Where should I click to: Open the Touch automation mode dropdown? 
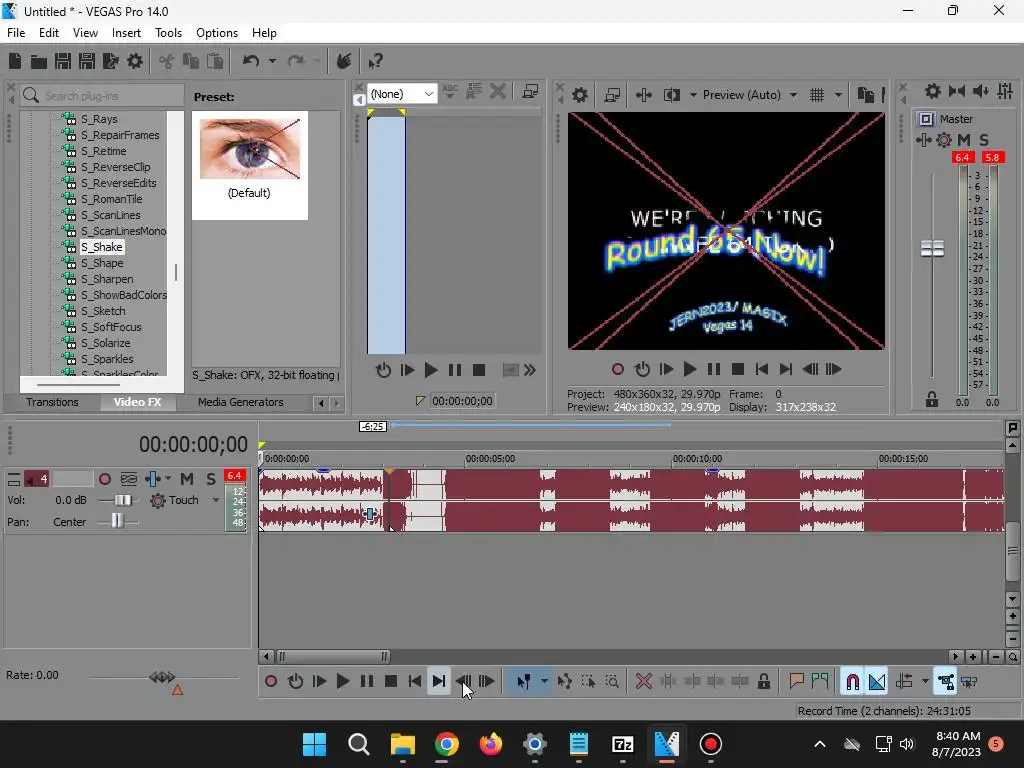click(216, 500)
